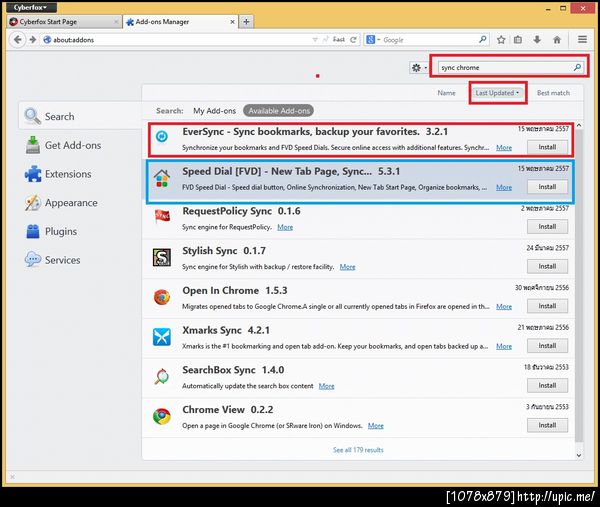Install EverSync add-on
The width and height of the screenshot is (600, 507).
coord(547,147)
